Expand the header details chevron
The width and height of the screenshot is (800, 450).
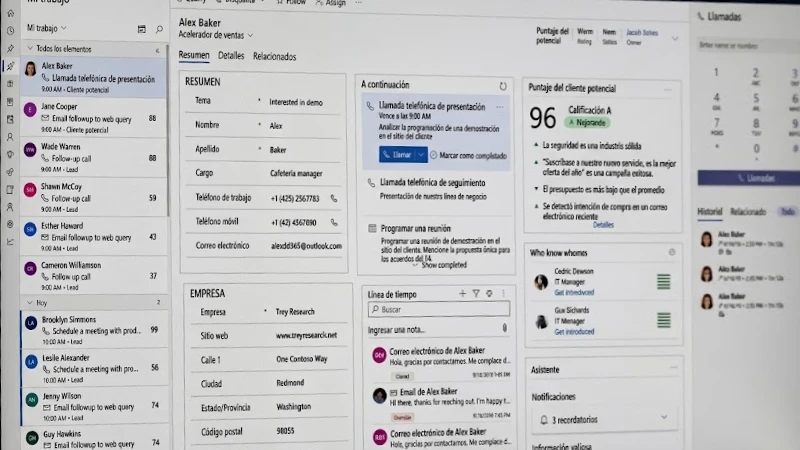tap(674, 39)
